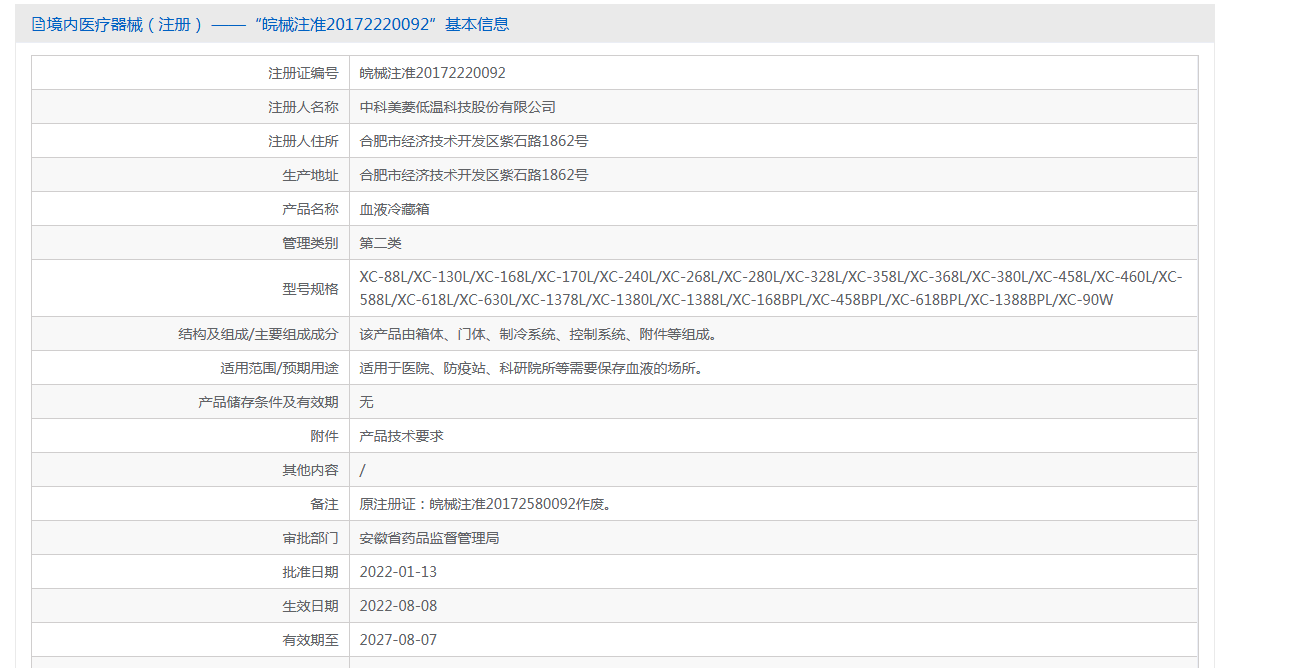
Task: Click the label "其他内容"
Action: [x=310, y=470]
